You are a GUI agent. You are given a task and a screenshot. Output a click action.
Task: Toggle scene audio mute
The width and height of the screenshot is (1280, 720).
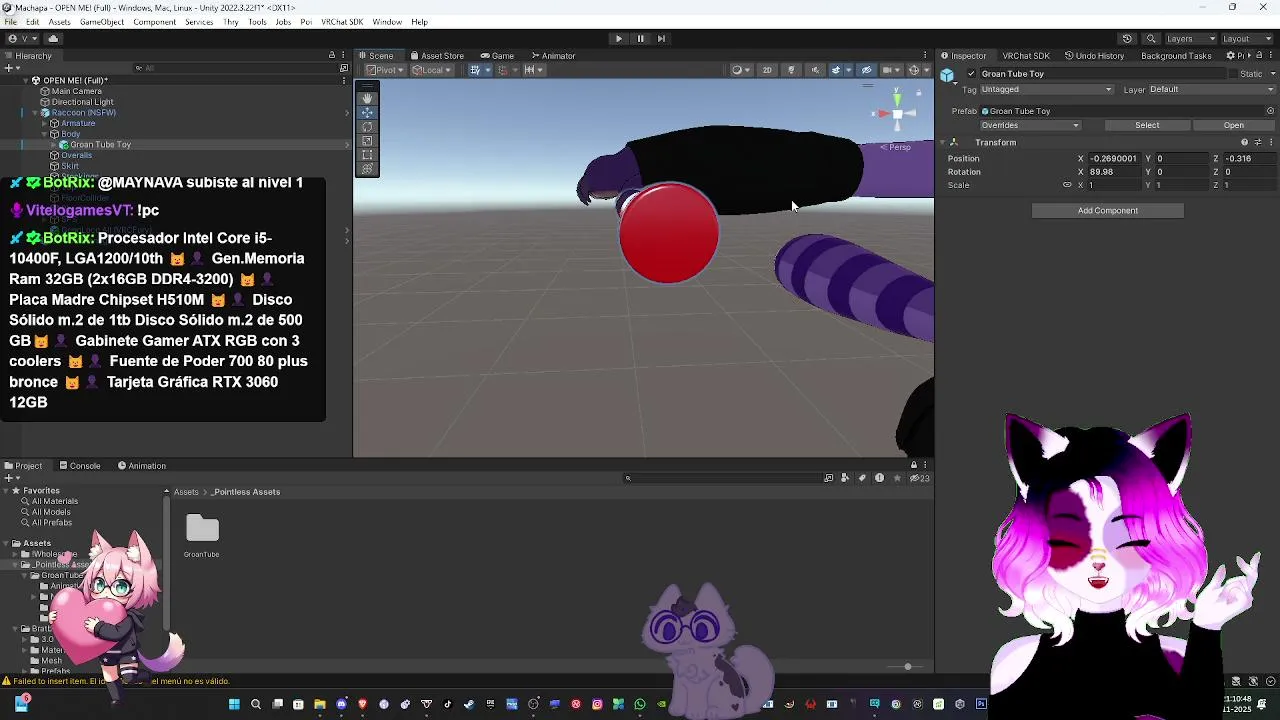815,70
